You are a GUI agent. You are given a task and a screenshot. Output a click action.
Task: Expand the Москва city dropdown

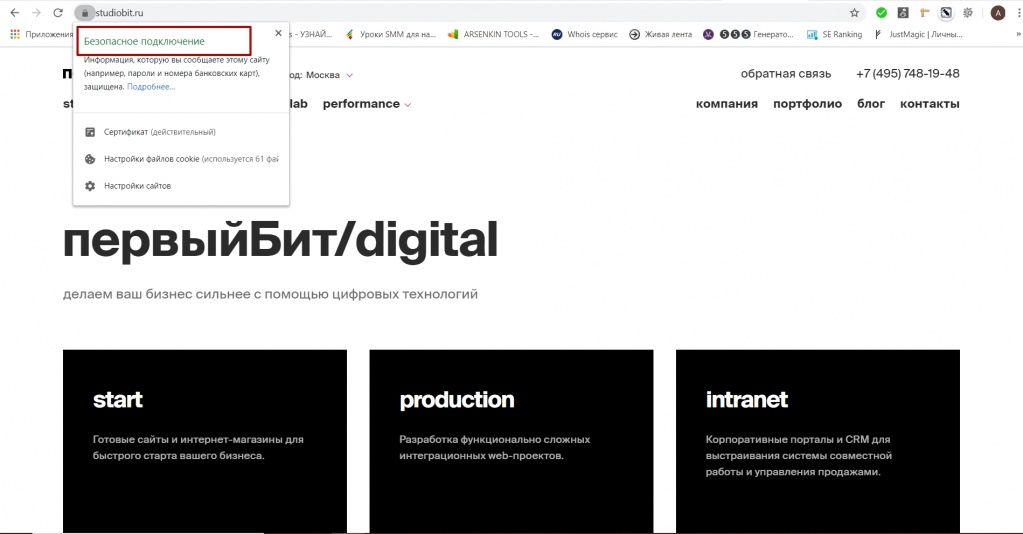[328, 75]
